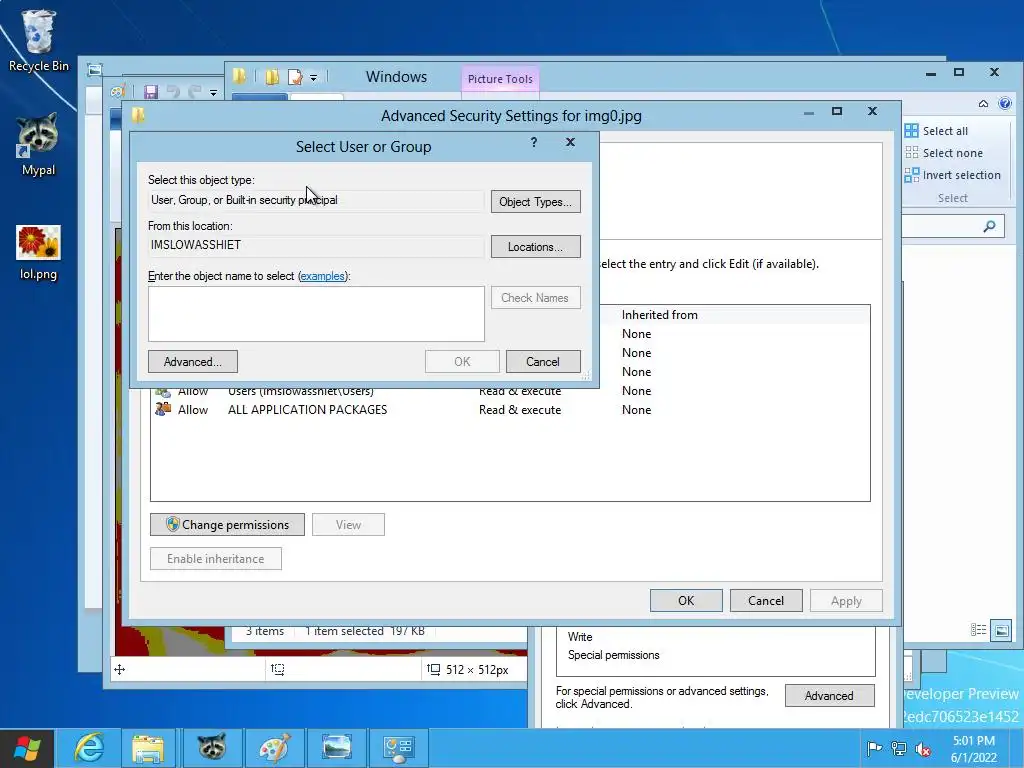Click Select all in Explorer ribbon
1024x768 pixels.
936,131
